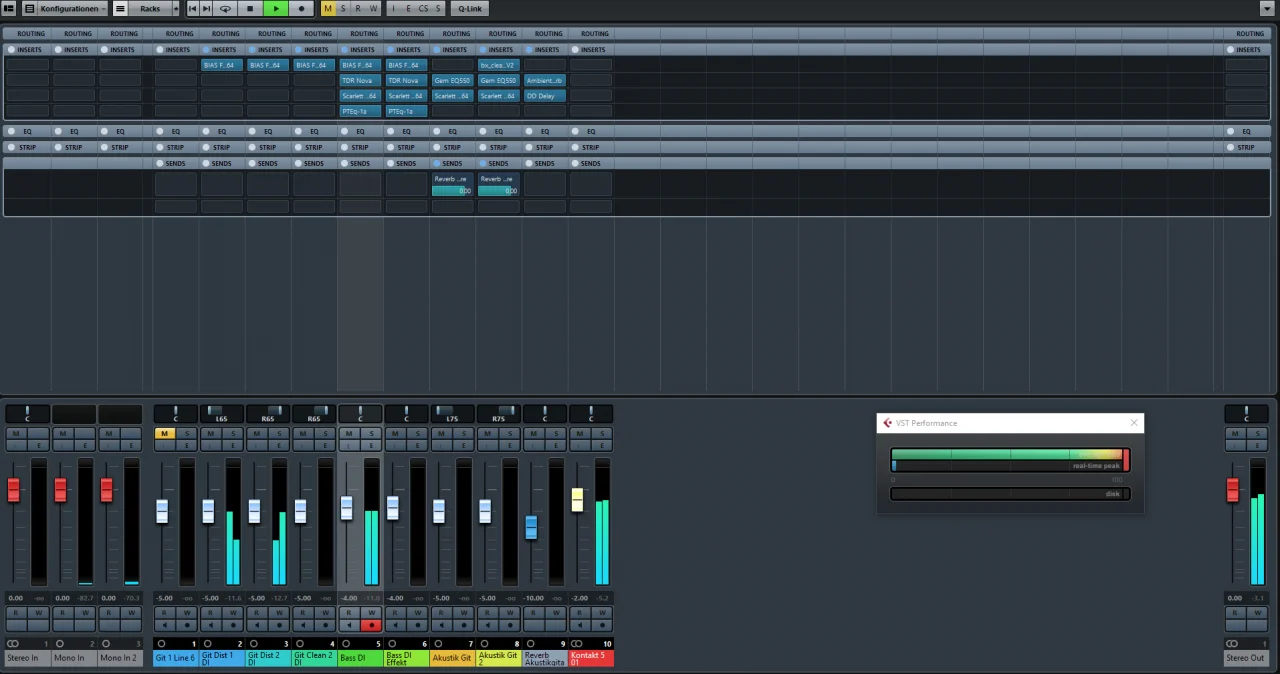Image resolution: width=1280 pixels, height=674 pixels.
Task: Click the Stop transport button
Action: [x=250, y=9]
